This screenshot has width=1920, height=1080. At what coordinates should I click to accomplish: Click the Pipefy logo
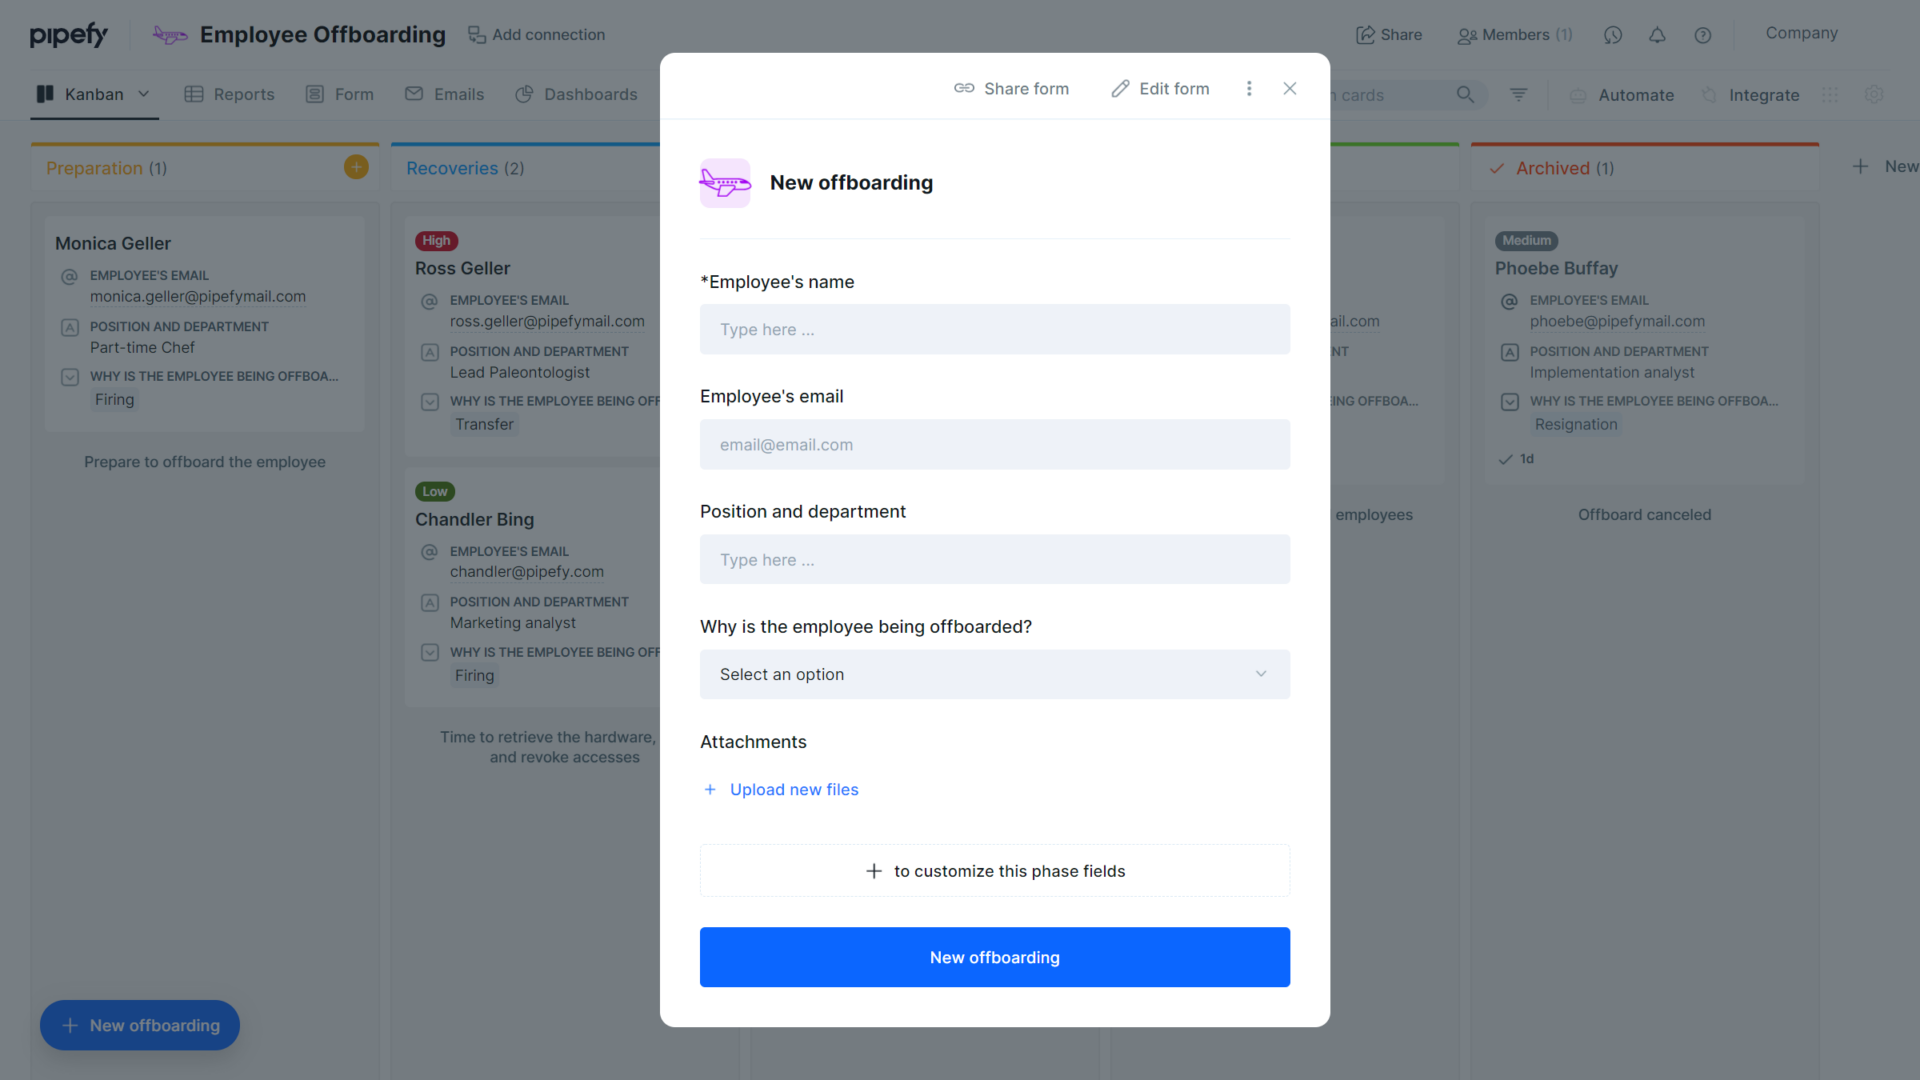coord(68,33)
